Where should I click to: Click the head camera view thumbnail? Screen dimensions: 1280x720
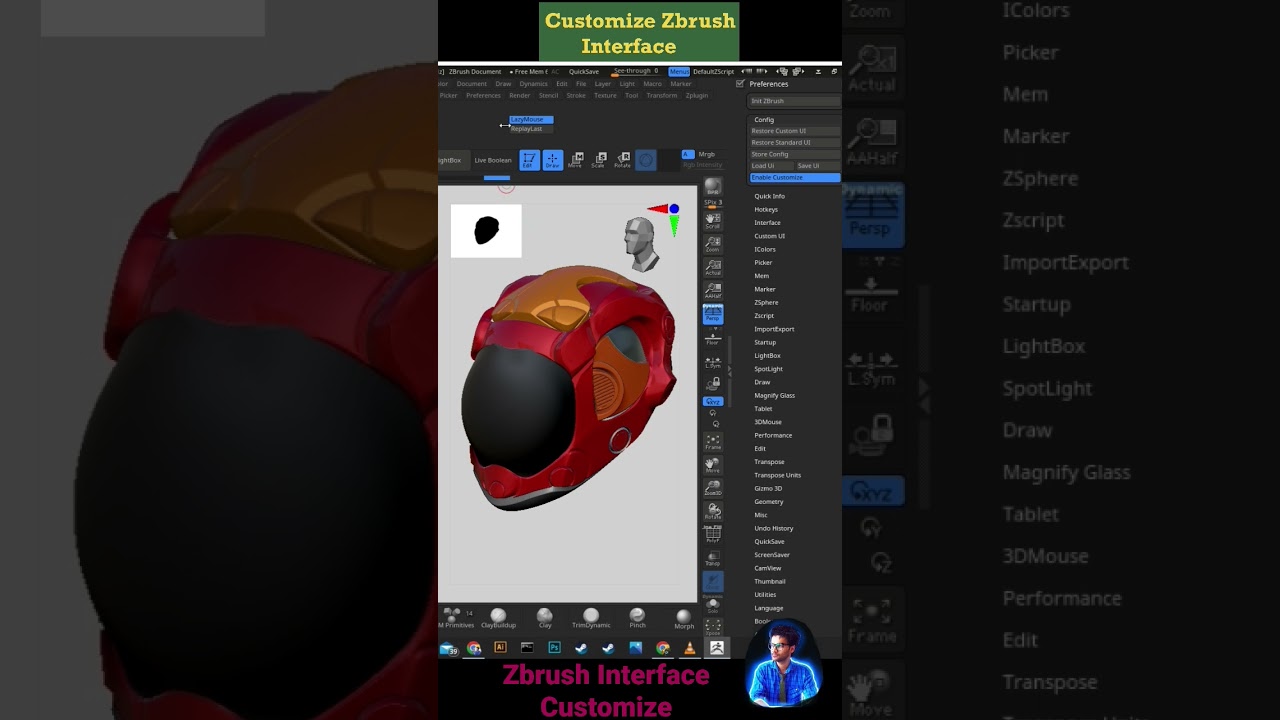pyautogui.click(x=641, y=244)
